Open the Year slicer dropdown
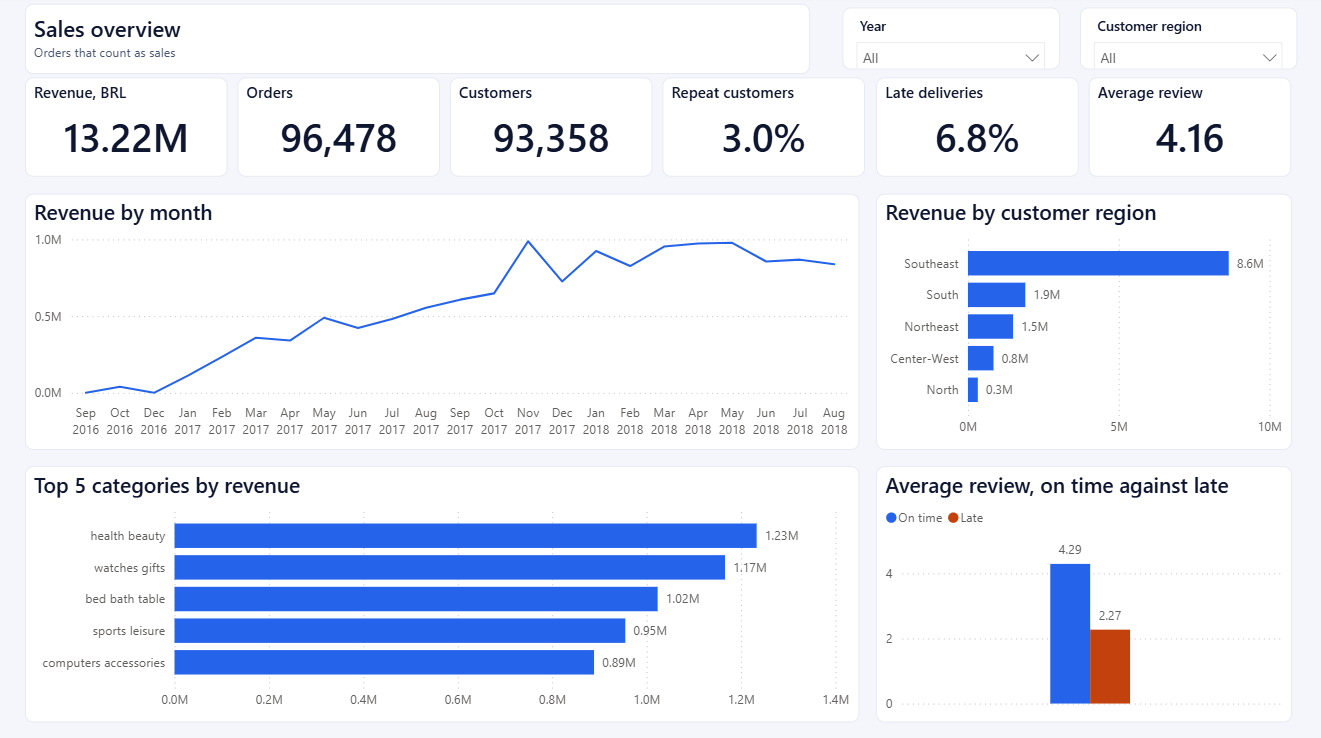This screenshot has width=1321, height=738. coord(950,58)
